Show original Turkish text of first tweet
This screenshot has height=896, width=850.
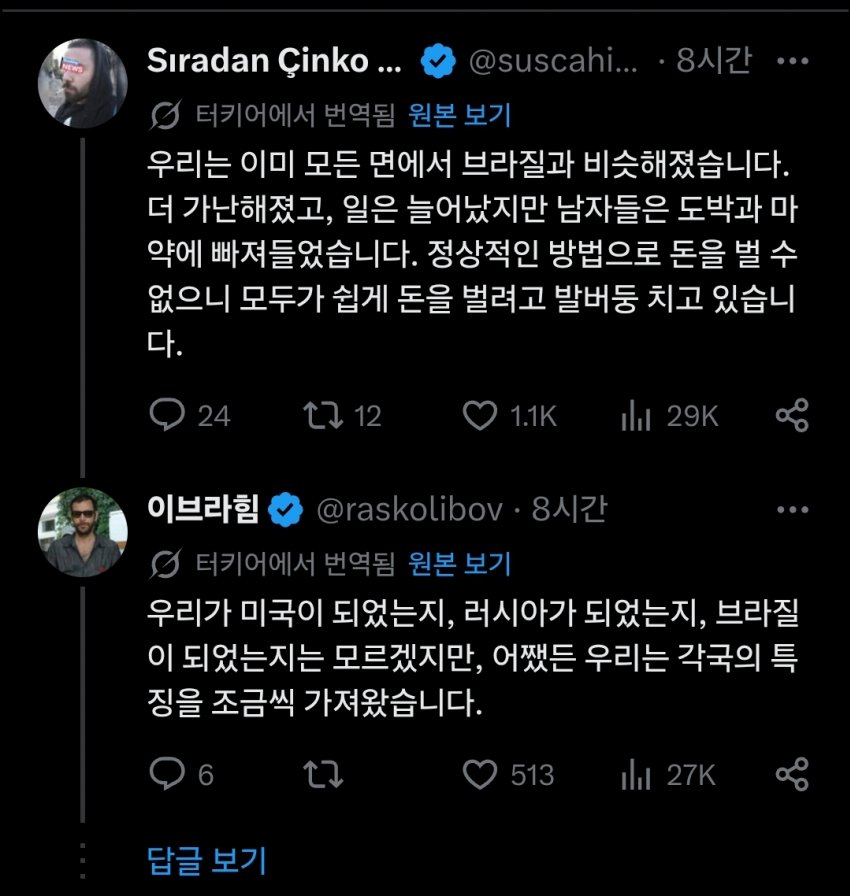[460, 115]
